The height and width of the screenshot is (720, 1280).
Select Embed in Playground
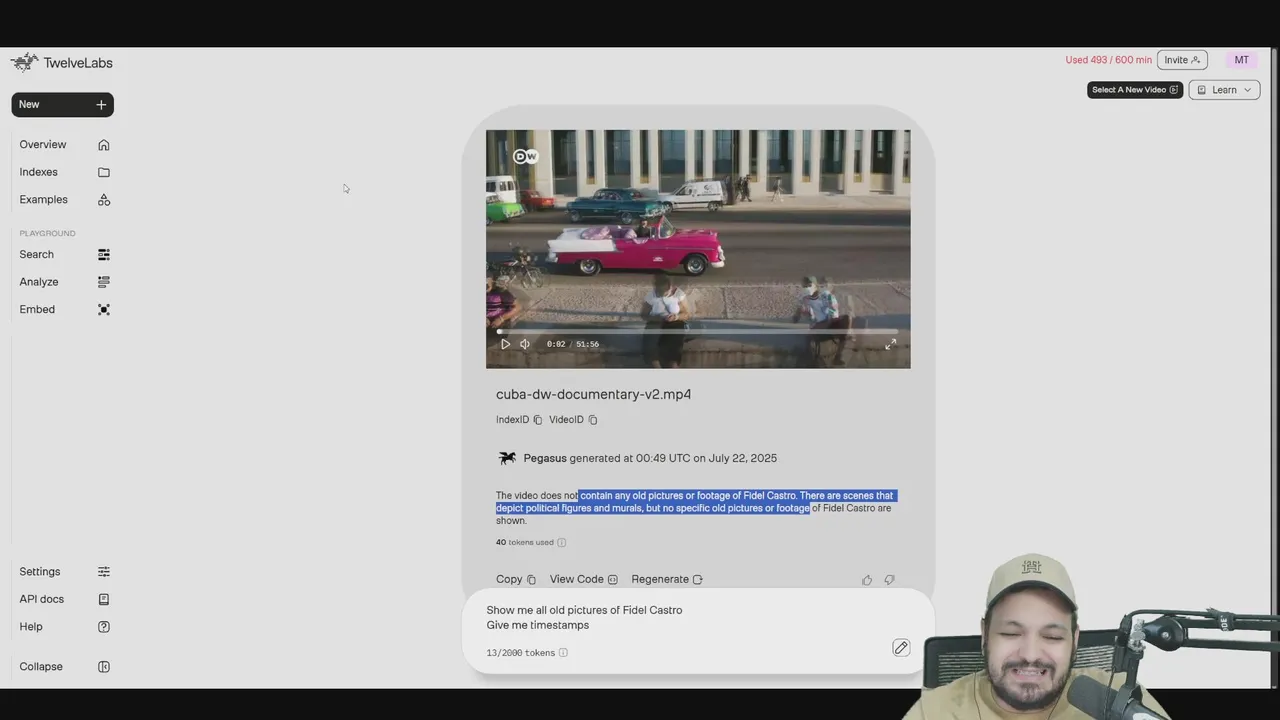pos(64,309)
